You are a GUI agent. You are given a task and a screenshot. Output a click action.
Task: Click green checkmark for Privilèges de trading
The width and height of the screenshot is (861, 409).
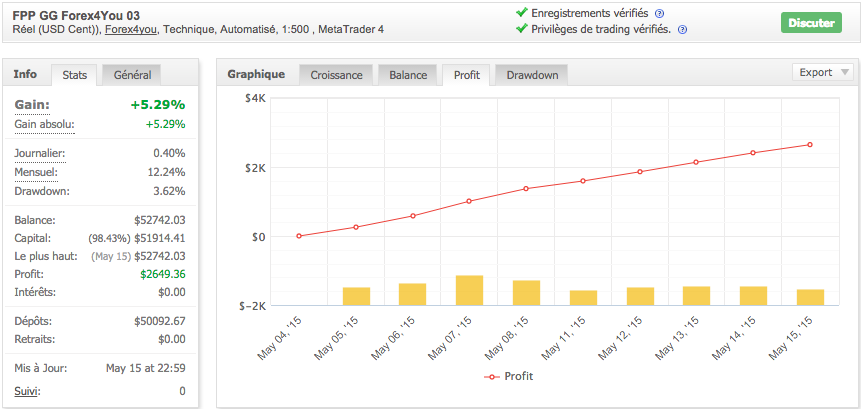(521, 29)
